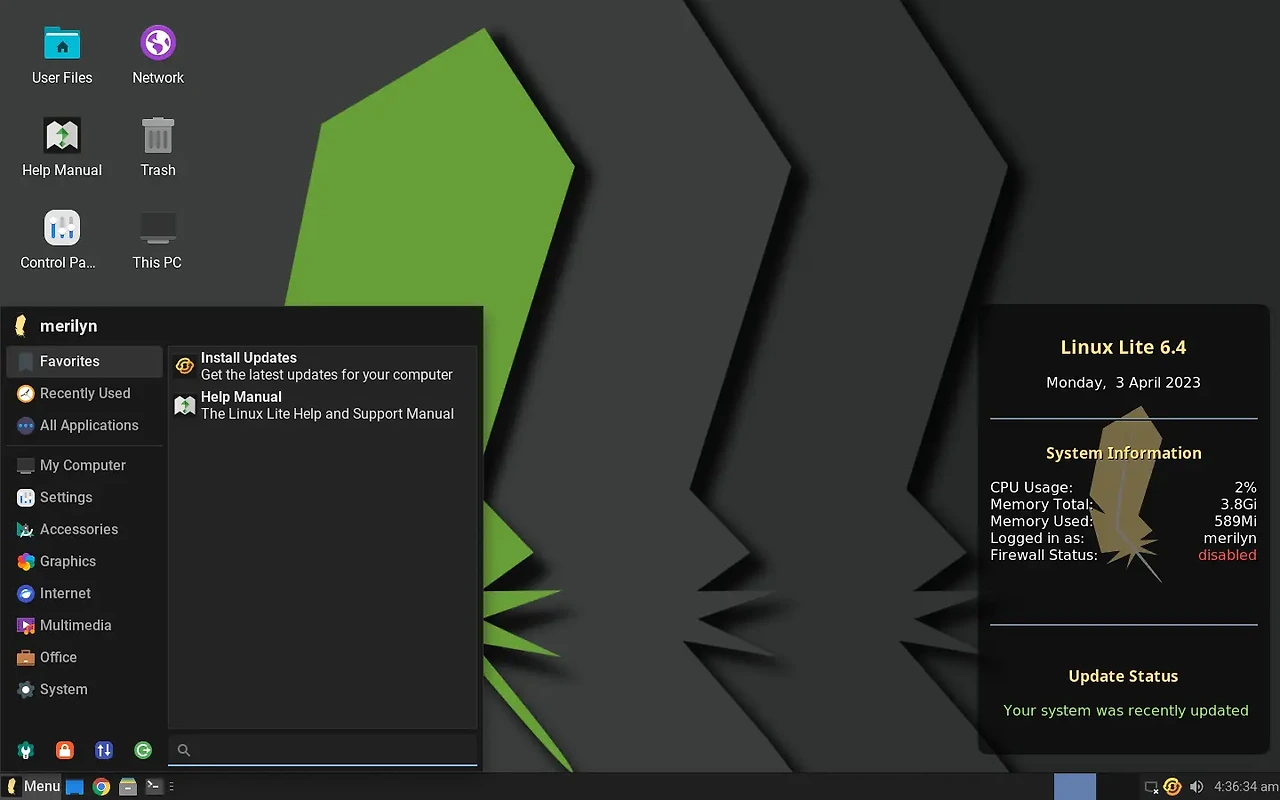Click 'Your system was recently updated' text

(x=1125, y=711)
